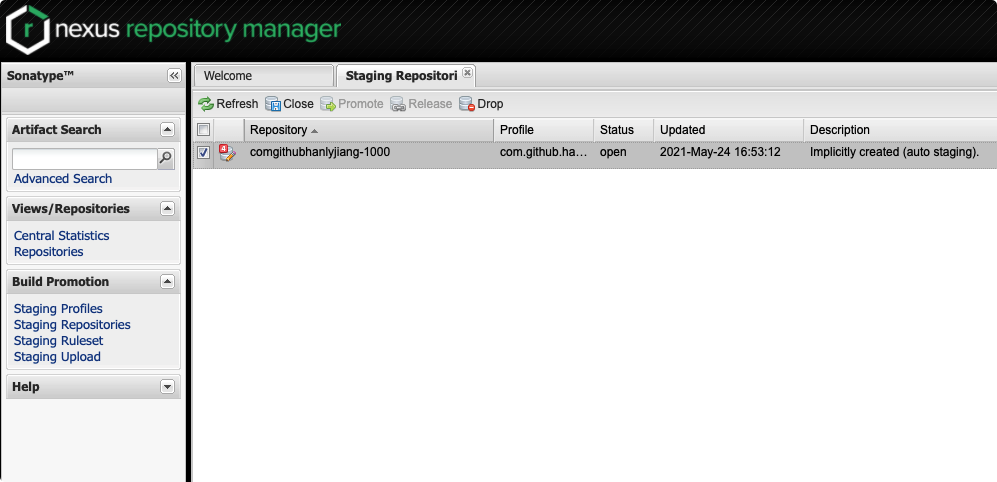Viewport: 997px width, 482px height.
Task: Sort by the Status column header
Action: click(x=624, y=130)
